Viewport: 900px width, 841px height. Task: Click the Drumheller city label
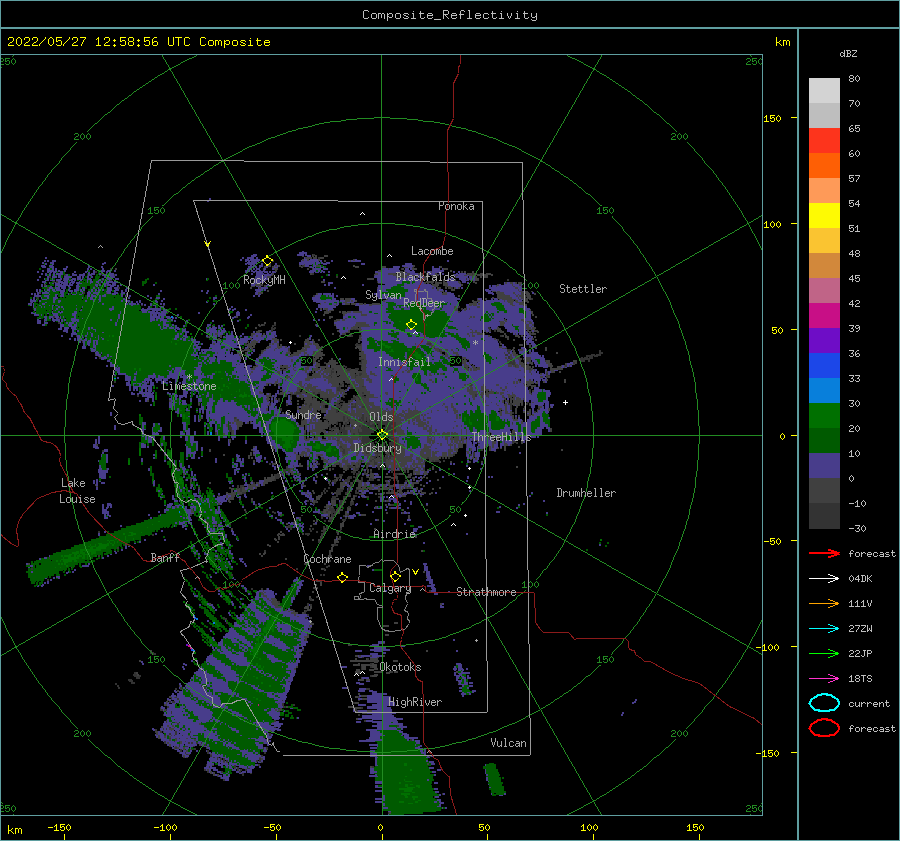586,493
